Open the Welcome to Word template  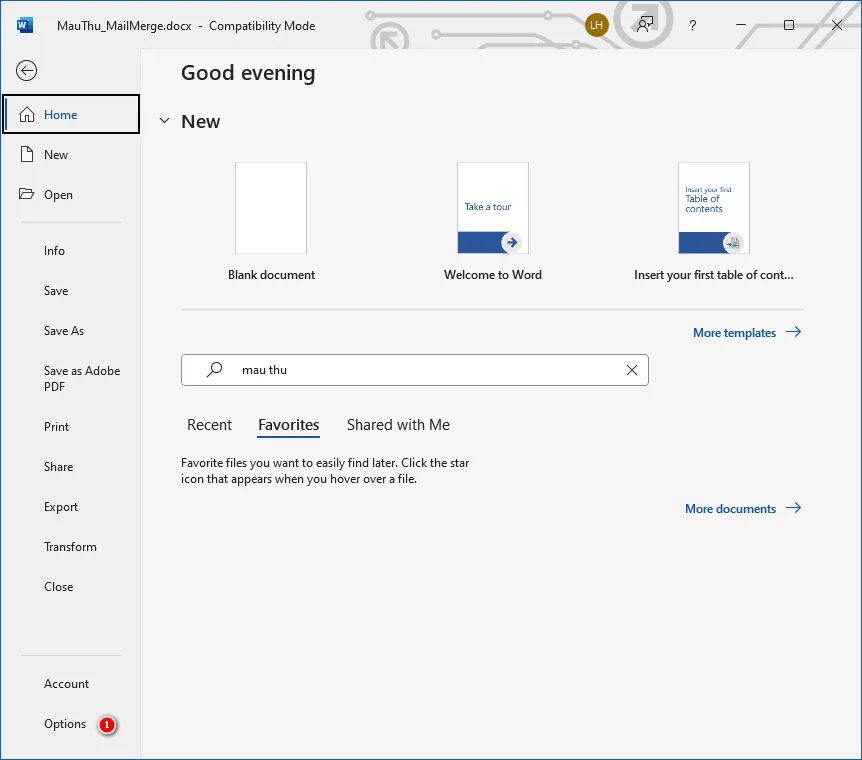click(x=492, y=208)
